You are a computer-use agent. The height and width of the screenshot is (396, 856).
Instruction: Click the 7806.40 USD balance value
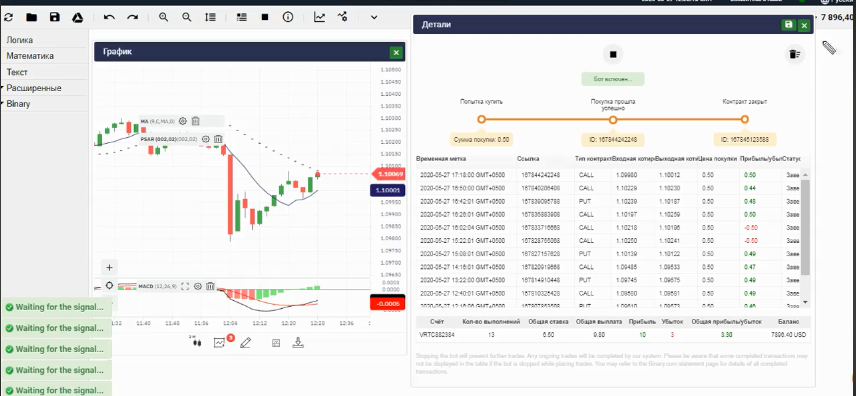point(788,335)
